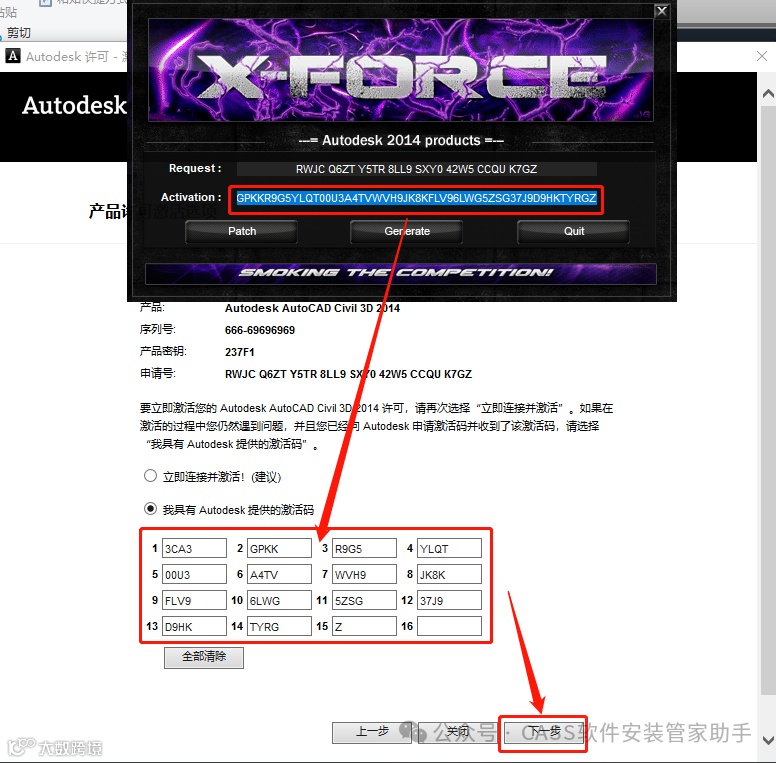This screenshot has height=763, width=776.
Task: Select 我具有 Autodesk 提供的激活码 radio option
Action: pos(150,509)
